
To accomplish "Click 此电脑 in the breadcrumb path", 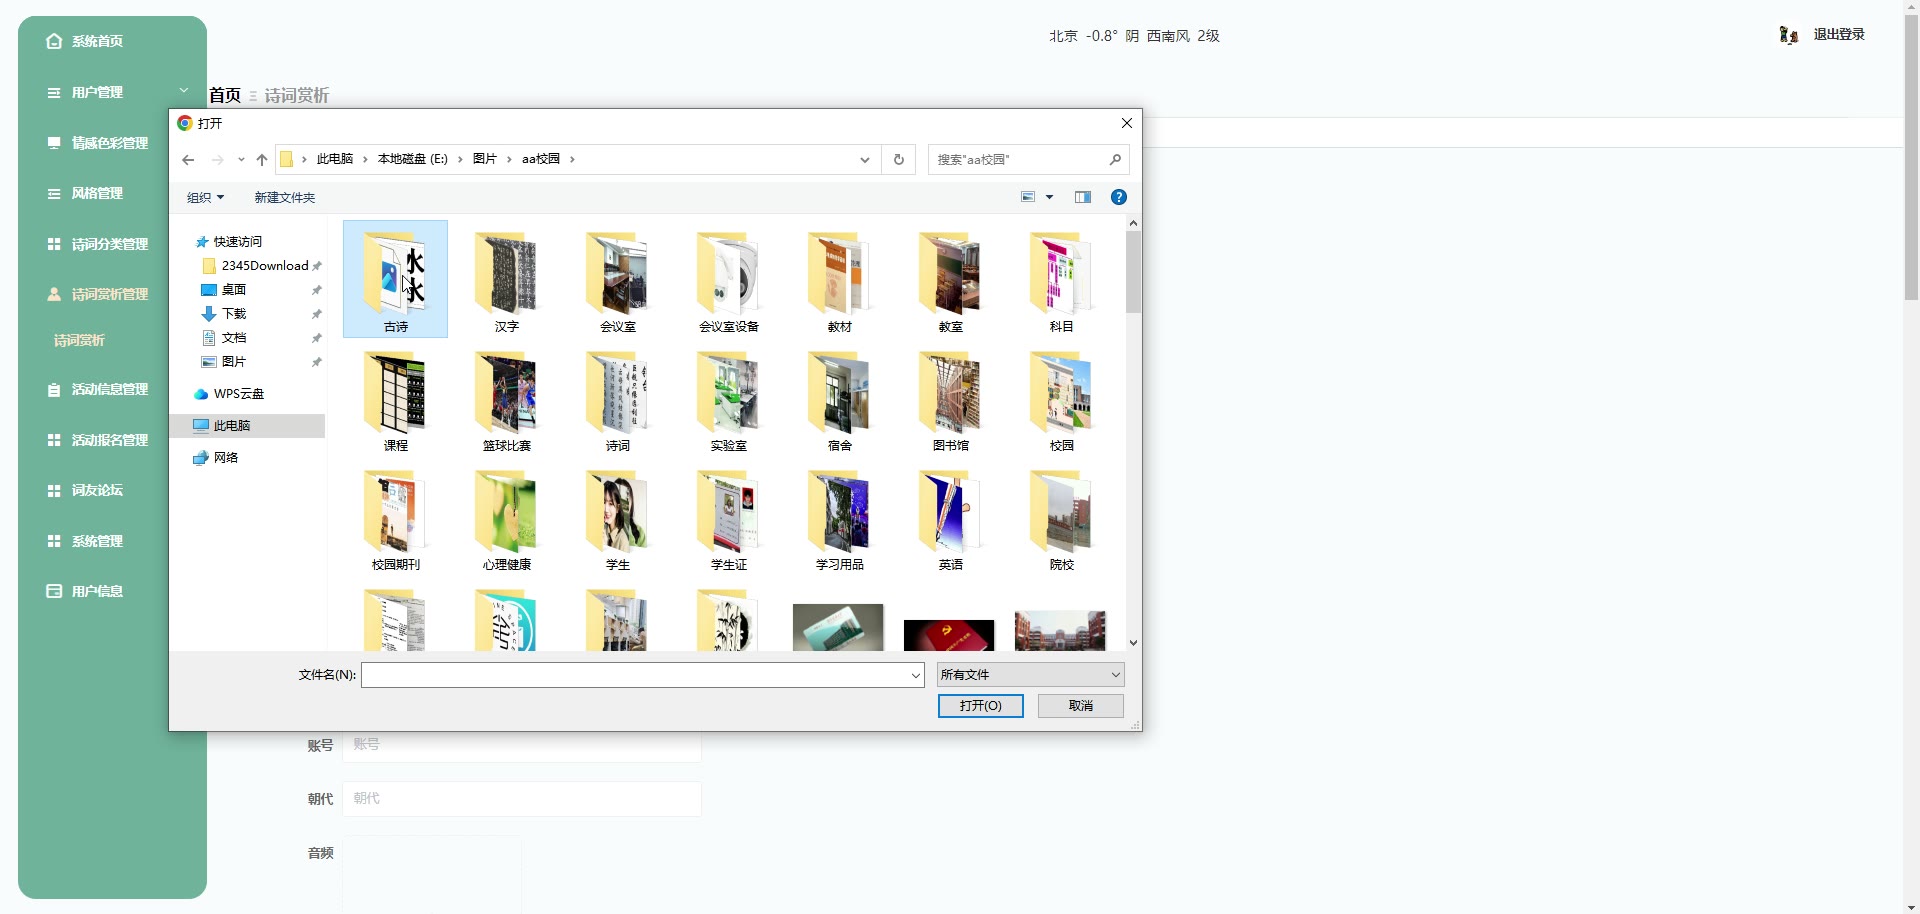I will (335, 159).
